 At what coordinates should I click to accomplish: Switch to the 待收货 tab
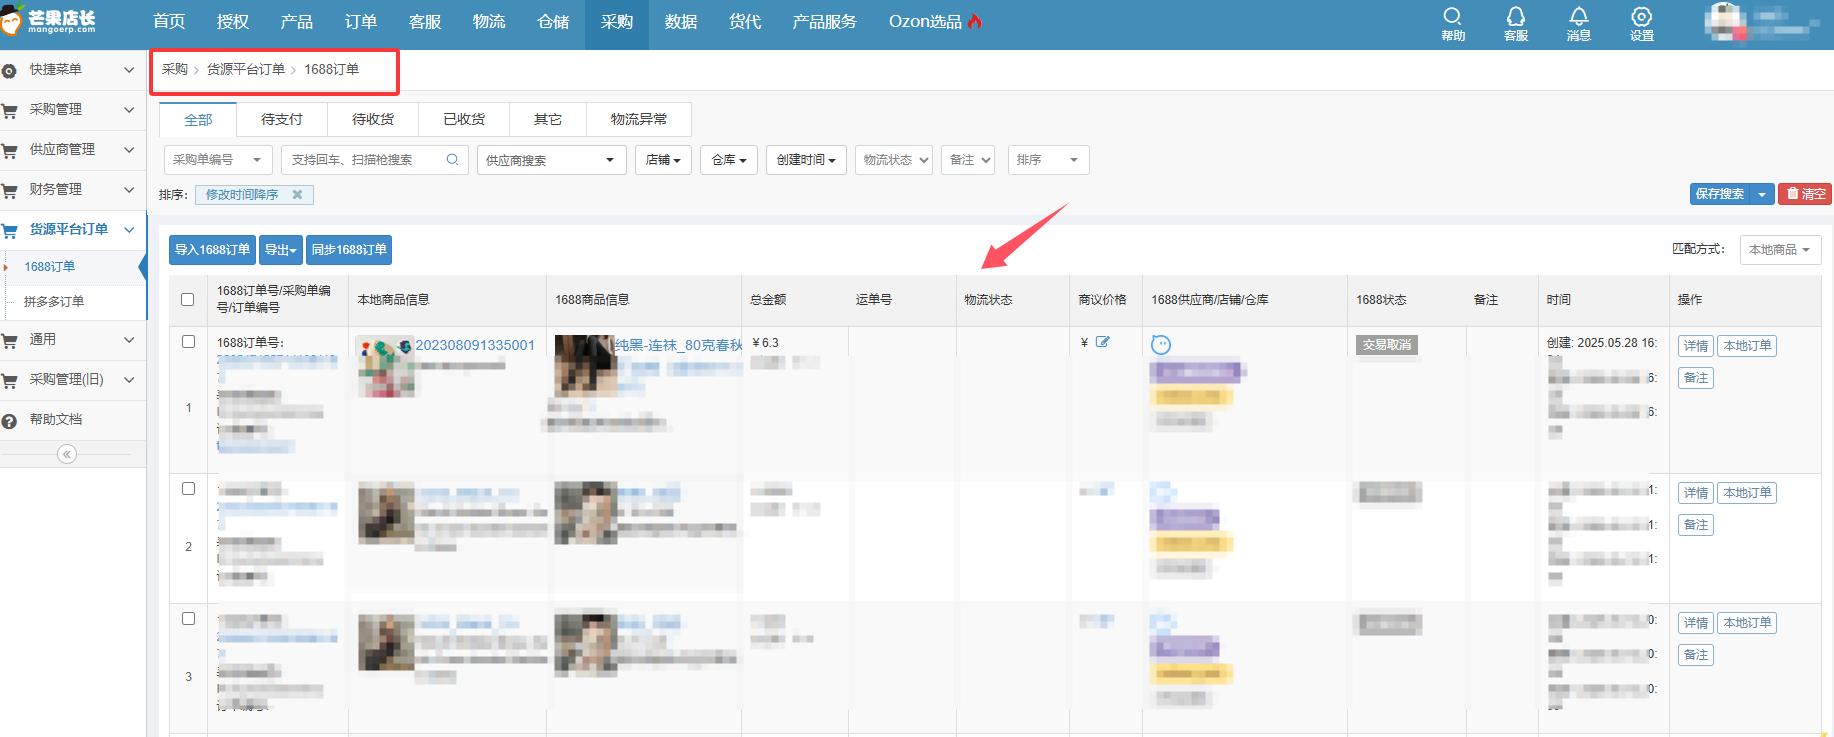pyautogui.click(x=372, y=119)
